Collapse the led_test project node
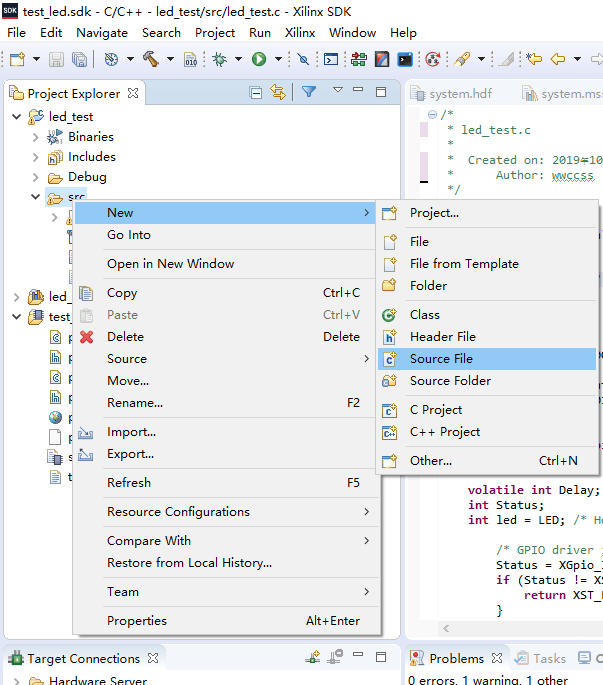This screenshot has height=685, width=603. [x=17, y=117]
